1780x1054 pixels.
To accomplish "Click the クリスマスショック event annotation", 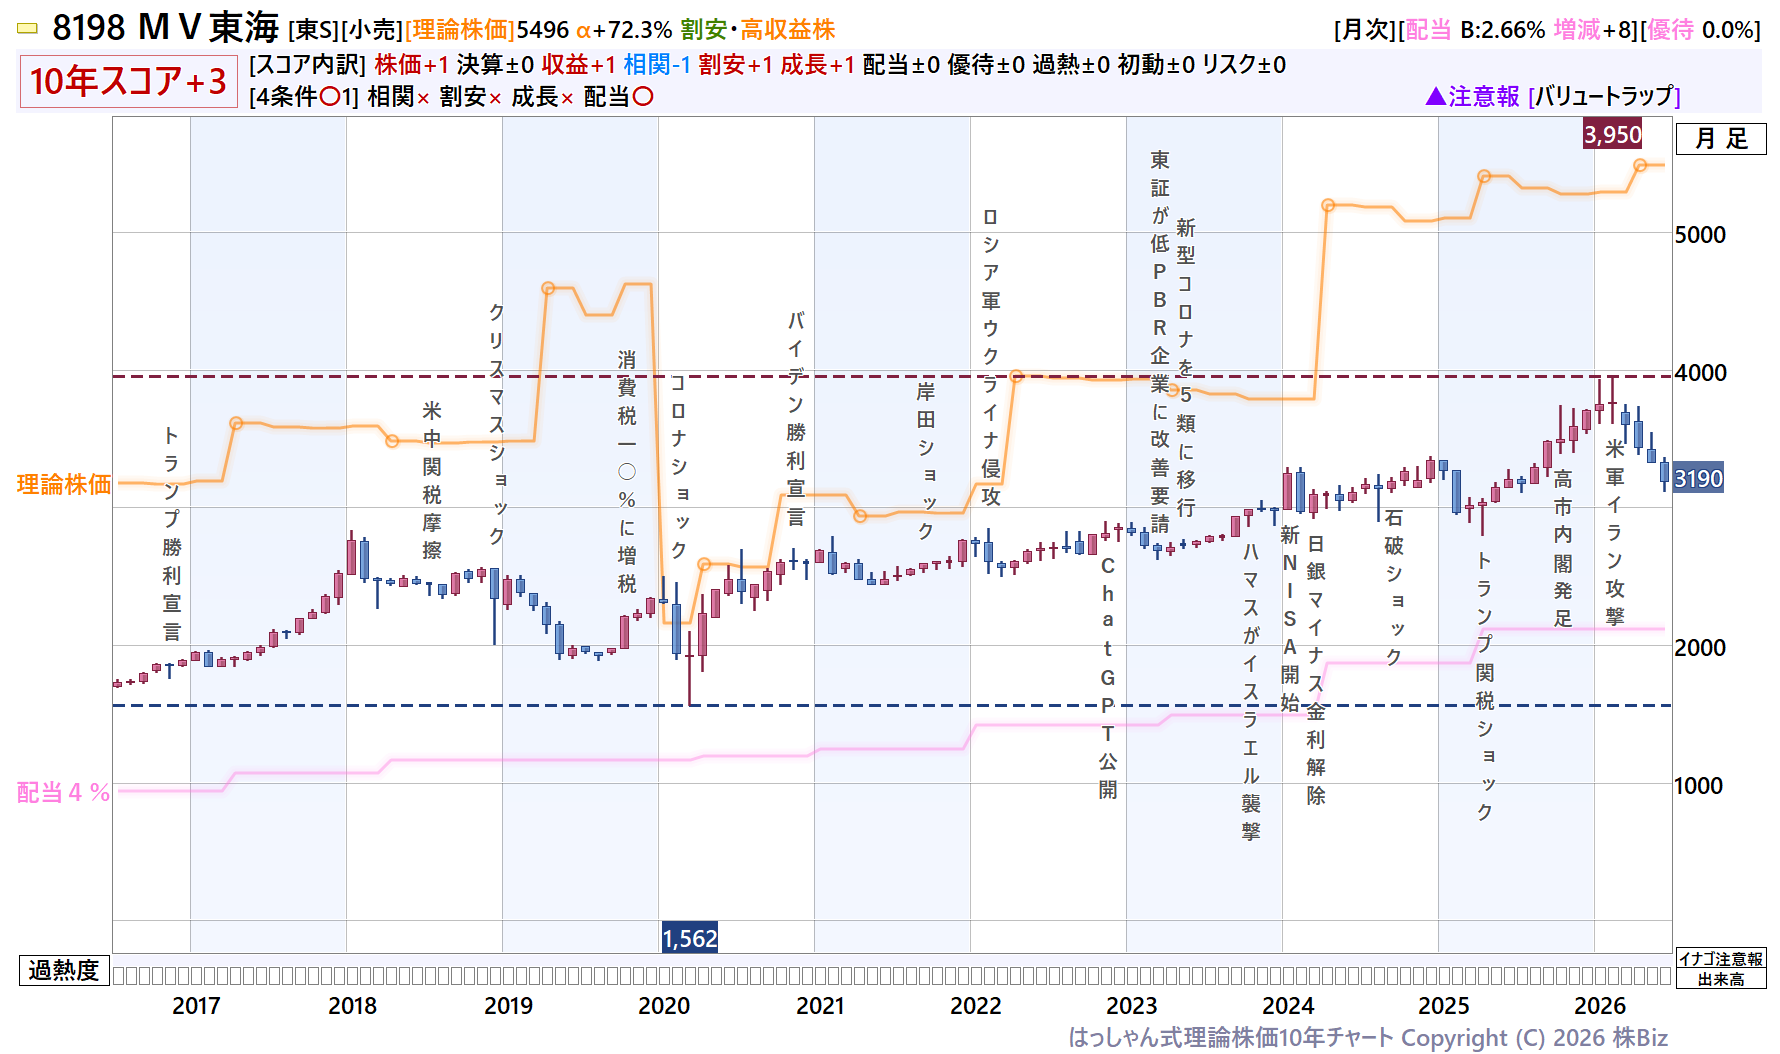I will pos(497,423).
